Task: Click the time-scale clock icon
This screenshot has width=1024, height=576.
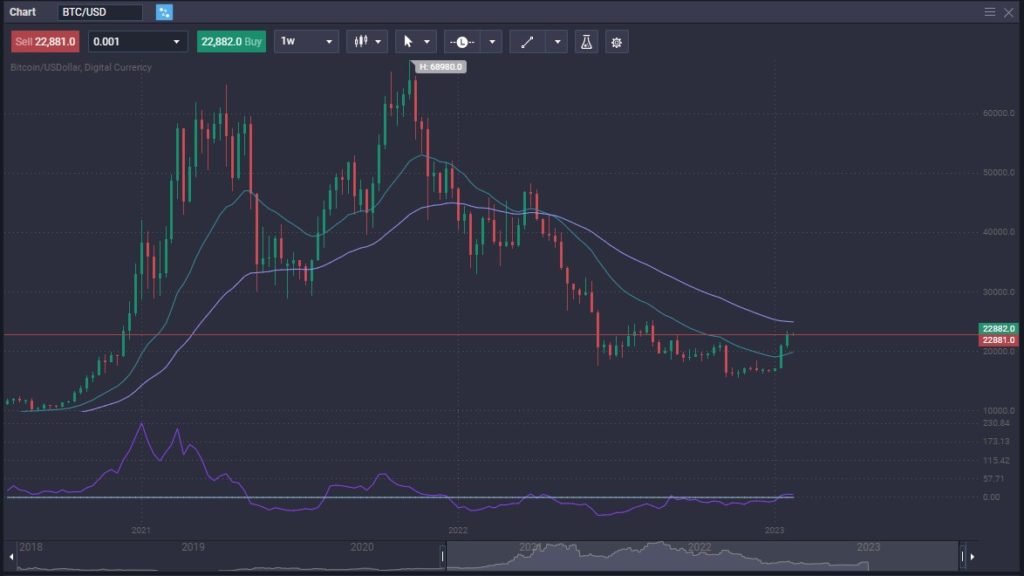Action: point(462,41)
